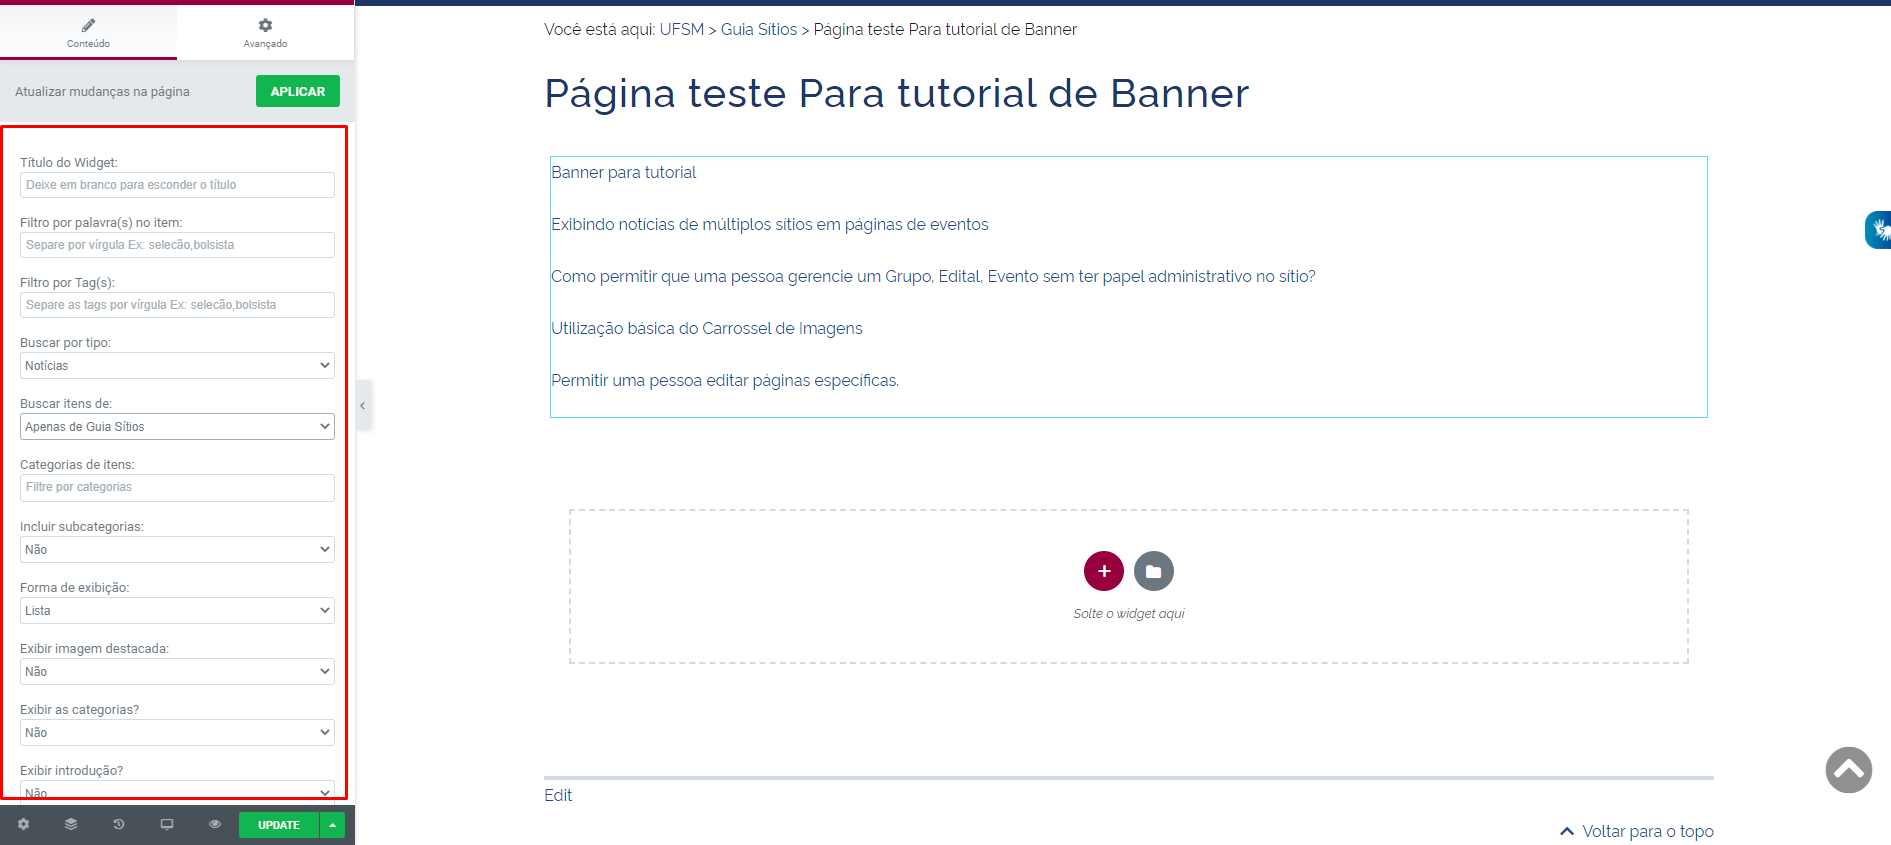Open the 'Forma de exibição' dropdown
This screenshot has width=1891, height=845.
[177, 611]
